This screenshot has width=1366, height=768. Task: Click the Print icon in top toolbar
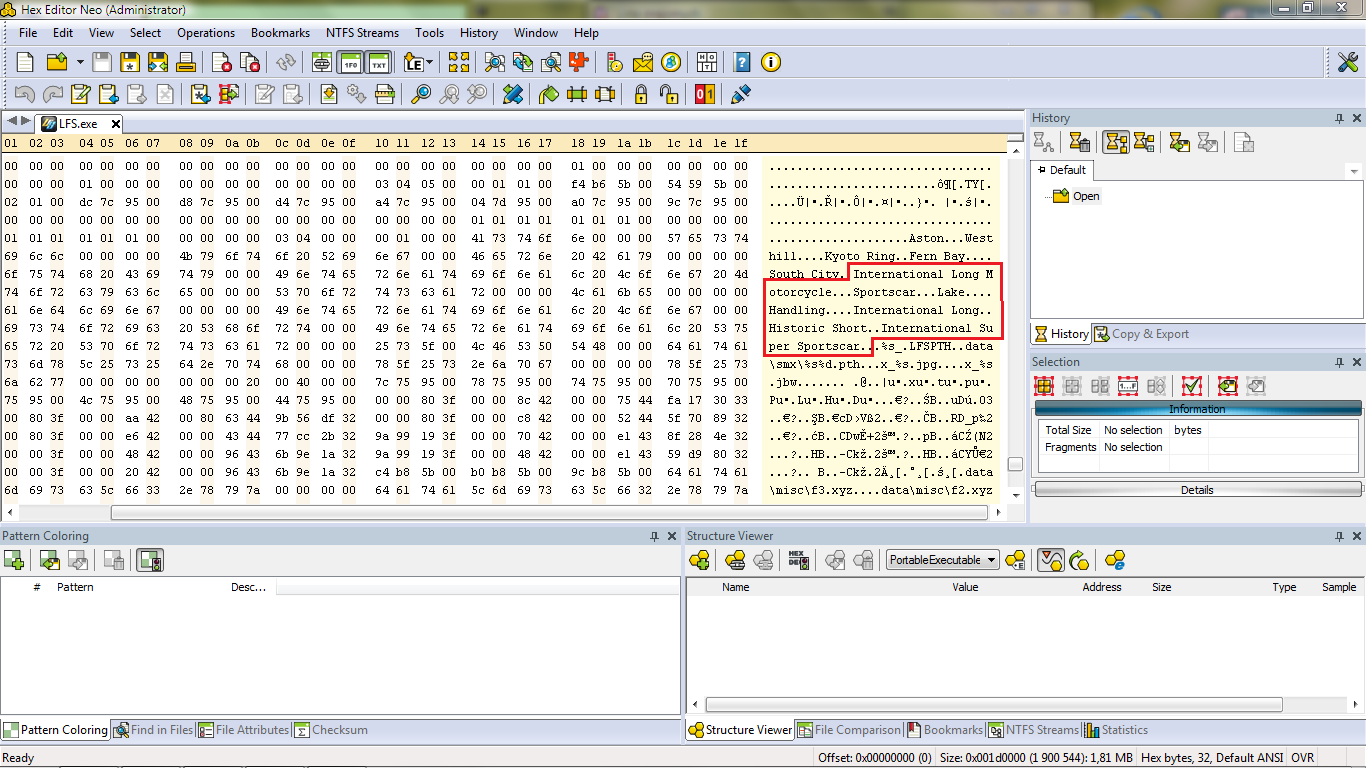[x=186, y=62]
